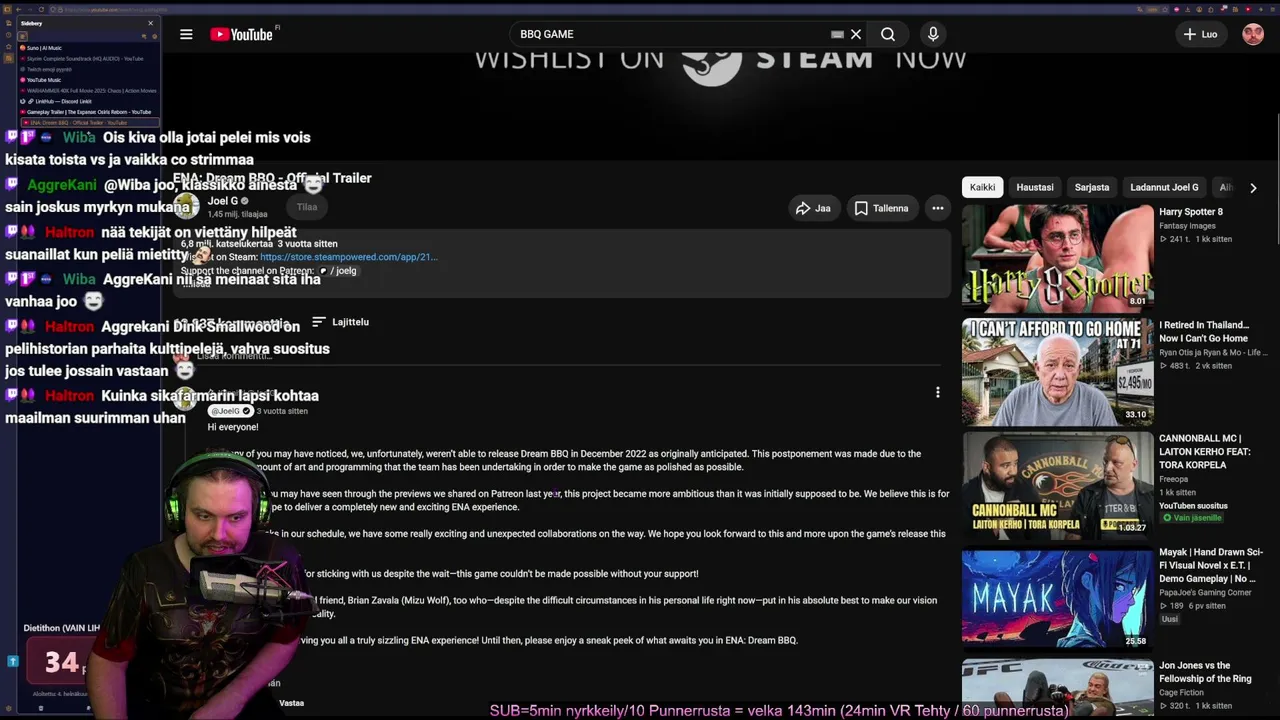This screenshot has height=720, width=1280.
Task: Close the Sidebery panel
Action: point(151,23)
